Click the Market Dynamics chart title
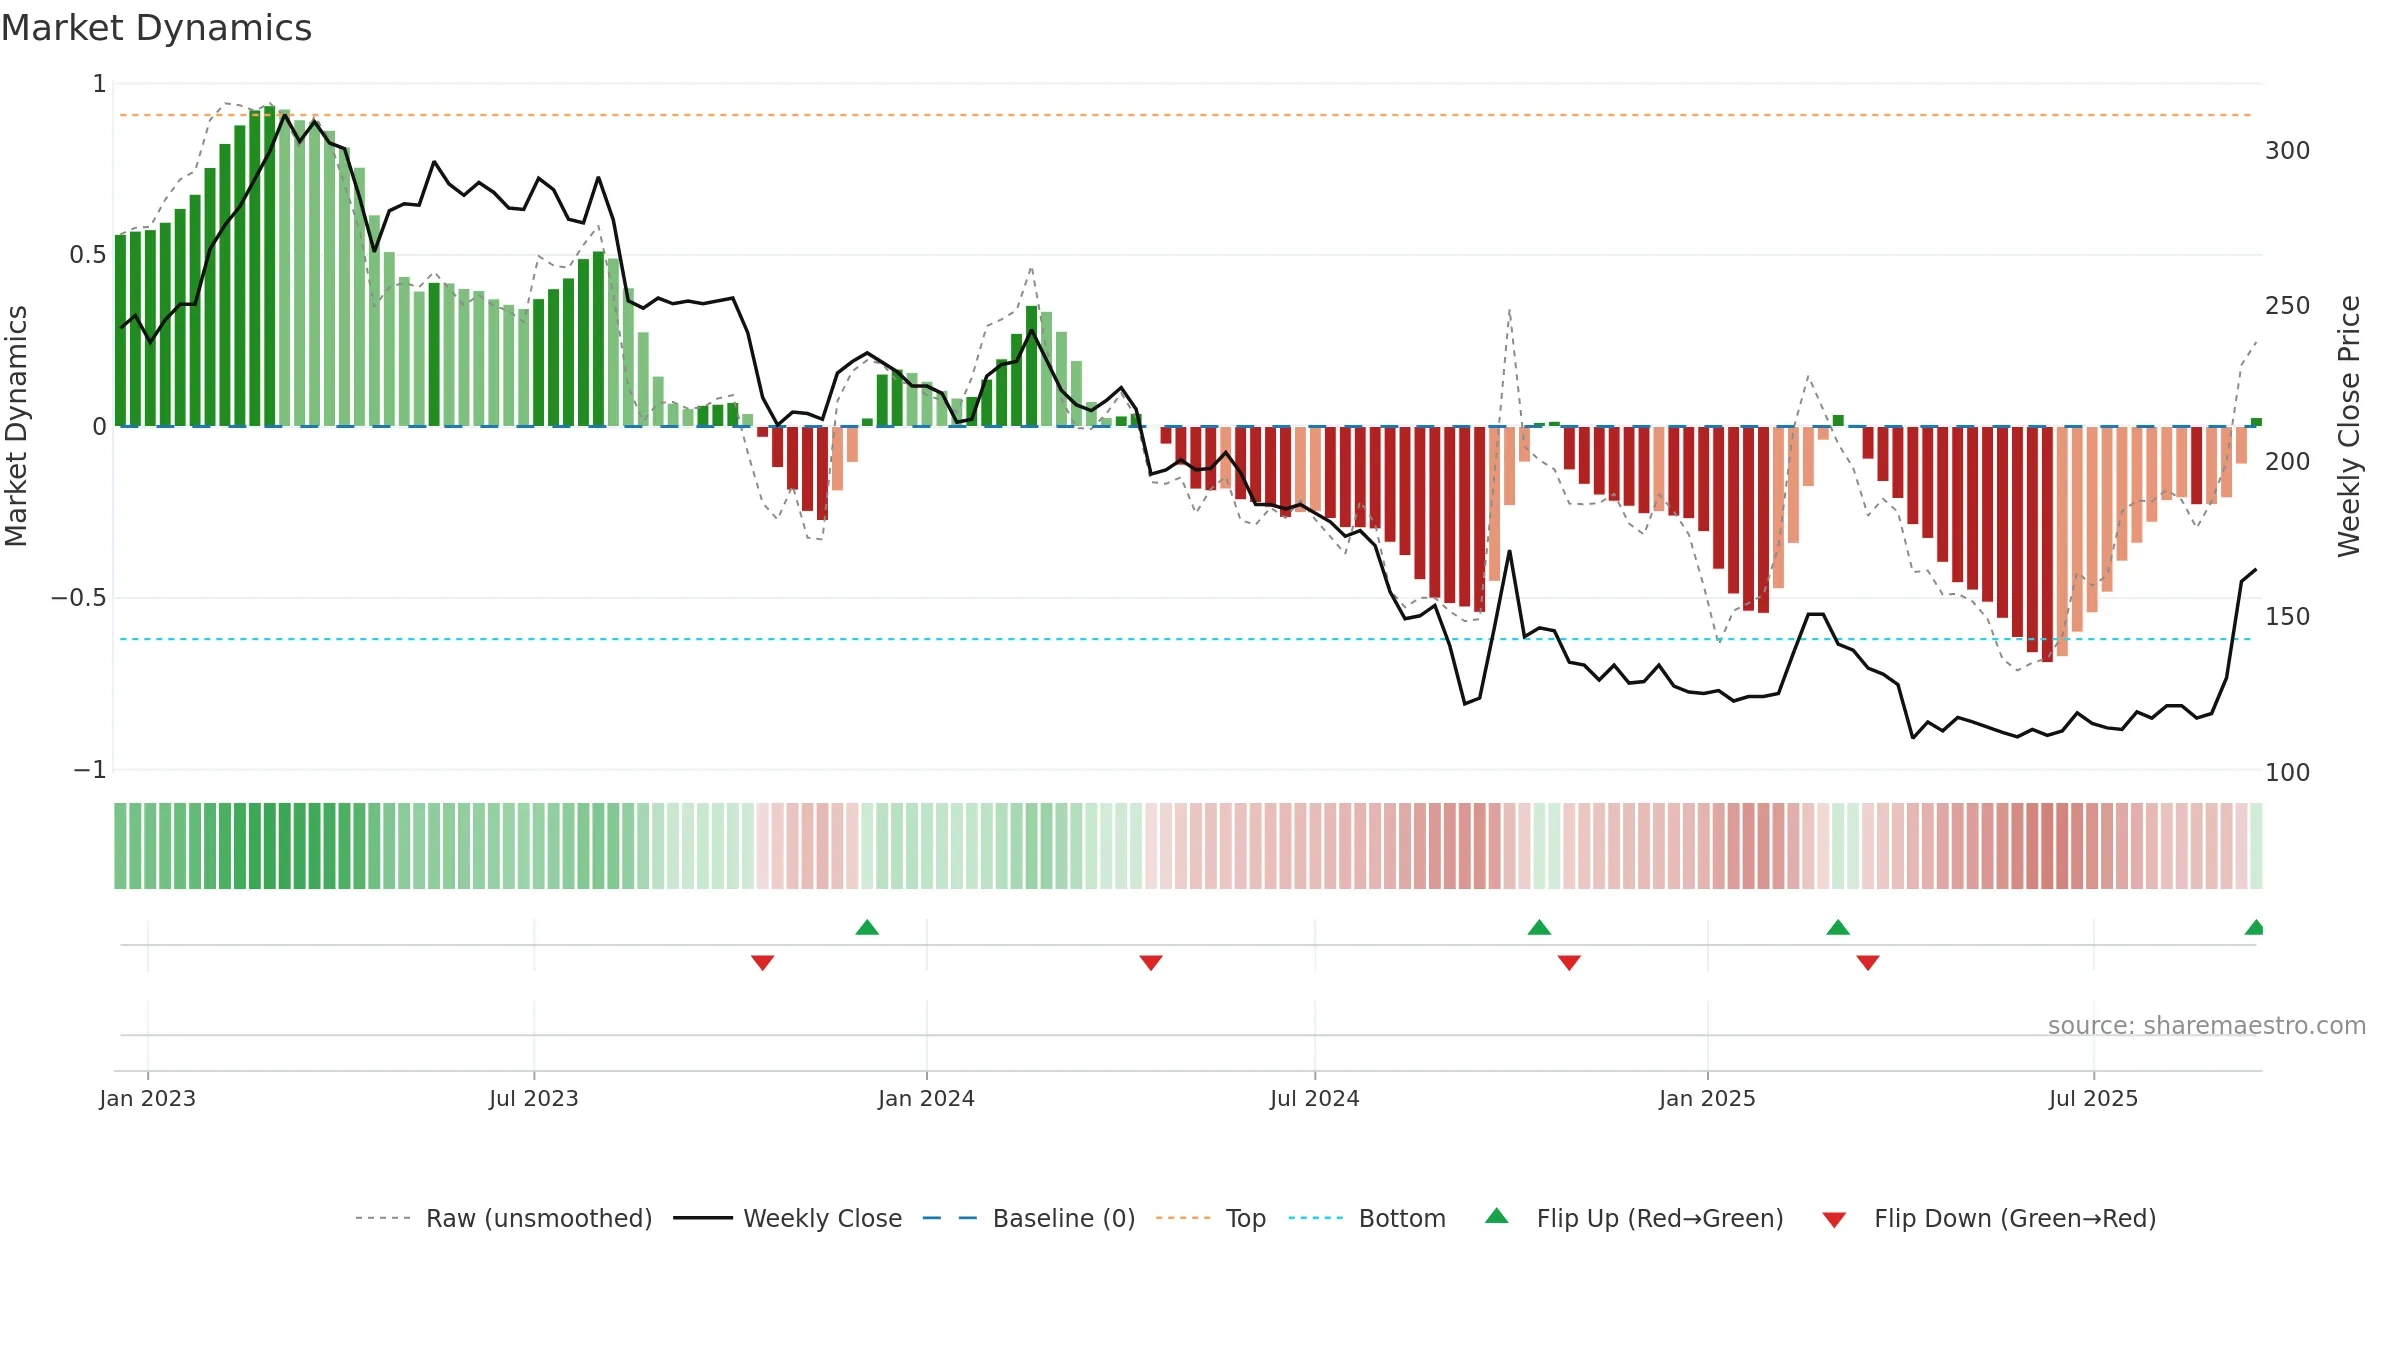The width and height of the screenshot is (2400, 1350). pyautogui.click(x=156, y=28)
